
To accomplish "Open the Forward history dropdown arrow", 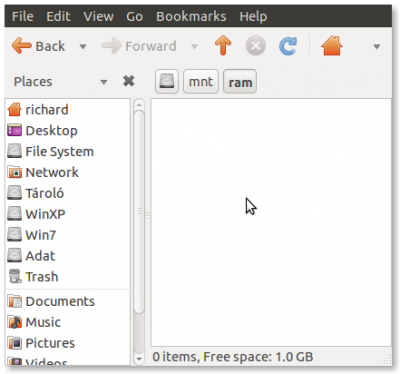I will coord(194,46).
